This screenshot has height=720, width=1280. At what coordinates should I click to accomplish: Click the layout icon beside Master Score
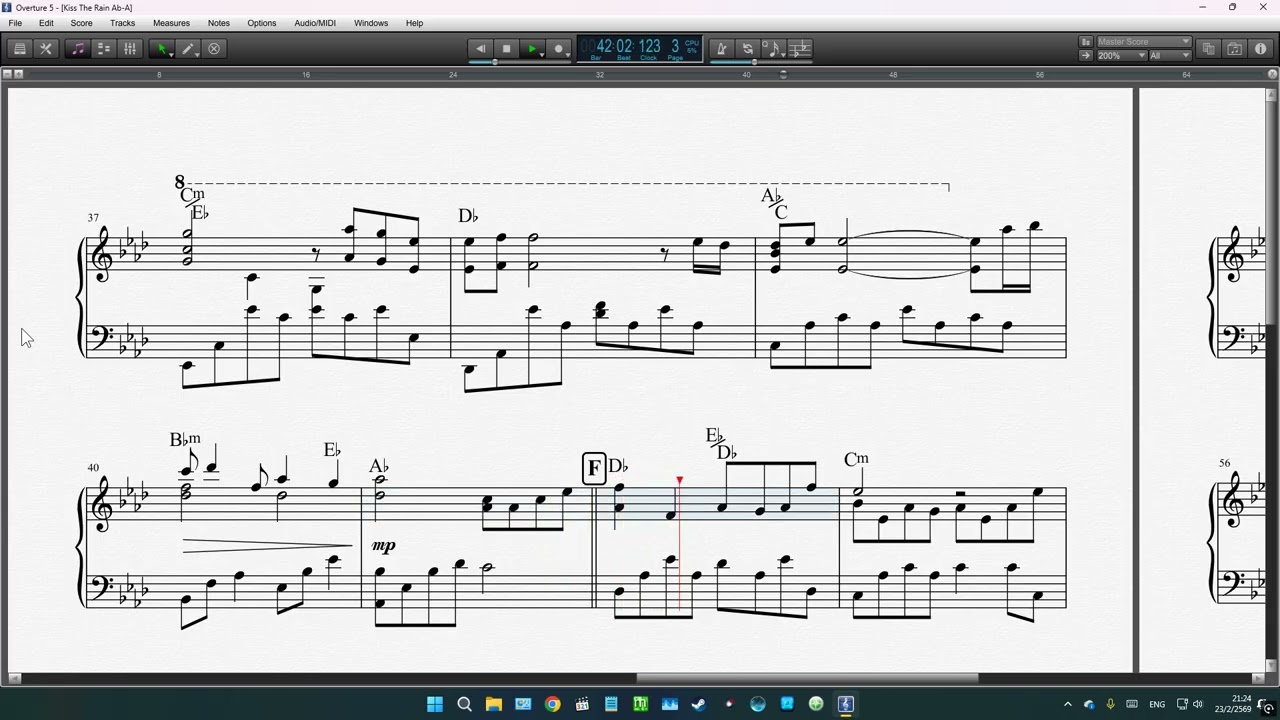pos(1086,42)
